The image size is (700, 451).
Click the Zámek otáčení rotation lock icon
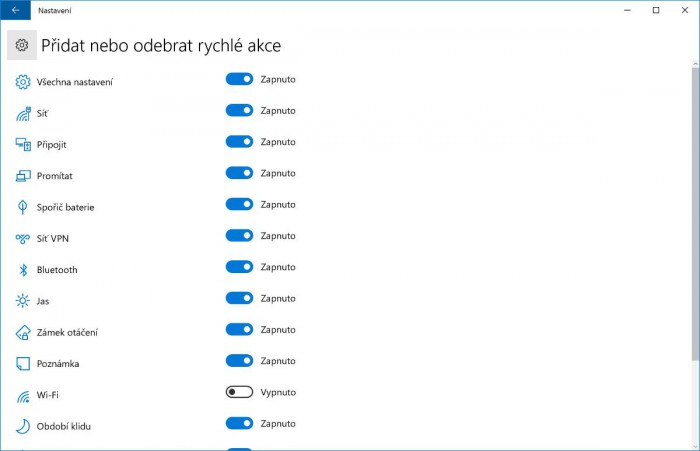pyautogui.click(x=23, y=332)
